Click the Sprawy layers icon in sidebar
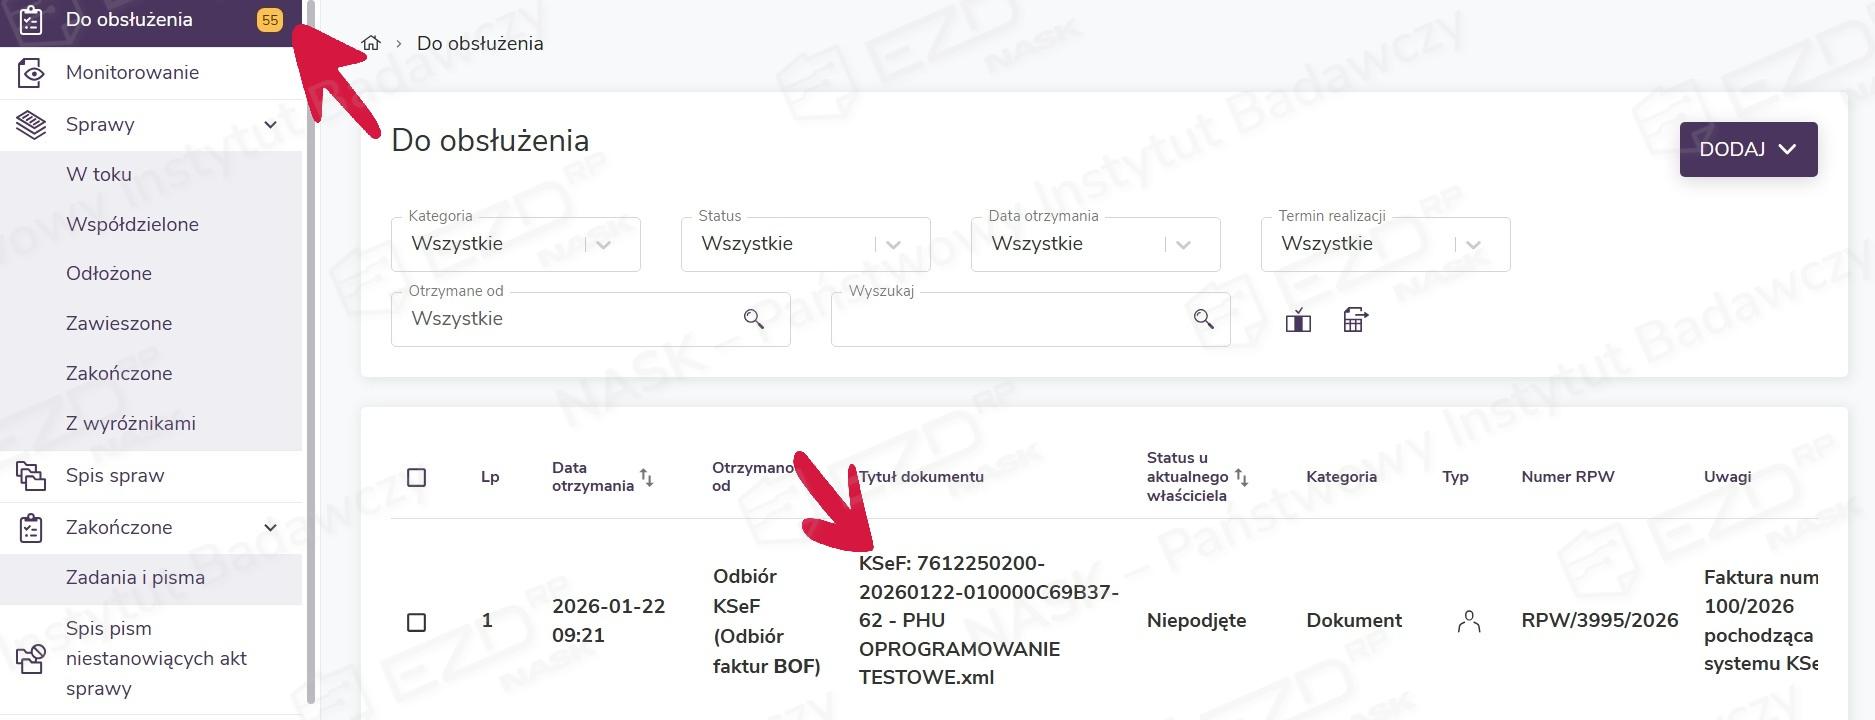The image size is (1875, 720). (31, 125)
